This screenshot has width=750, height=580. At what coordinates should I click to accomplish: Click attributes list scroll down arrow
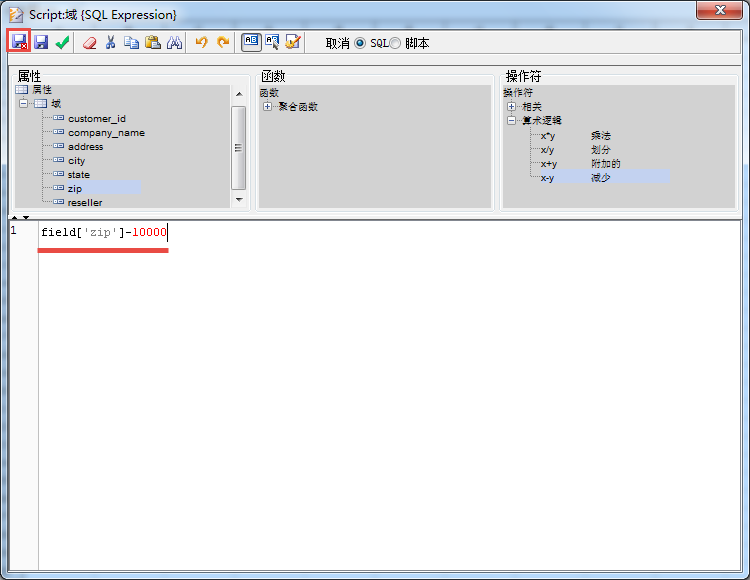pos(239,199)
